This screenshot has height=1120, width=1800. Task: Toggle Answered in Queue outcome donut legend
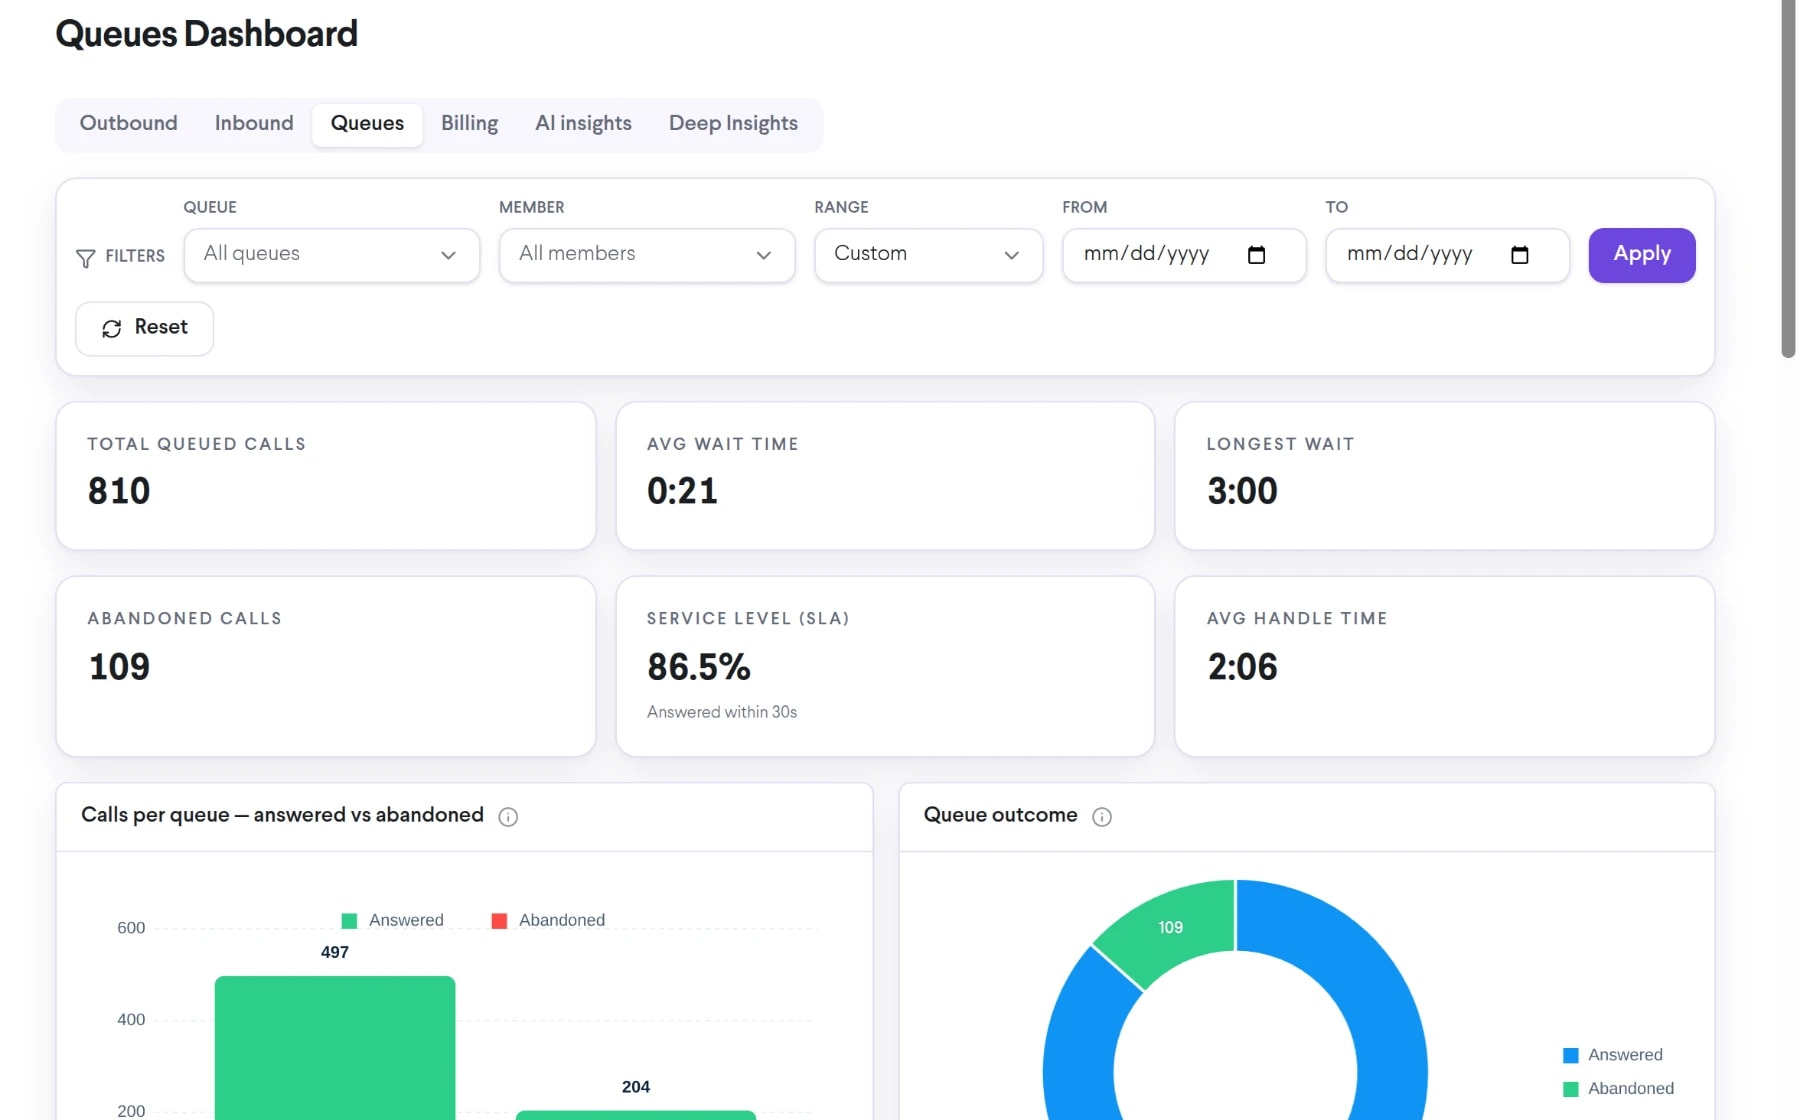click(x=1613, y=1055)
